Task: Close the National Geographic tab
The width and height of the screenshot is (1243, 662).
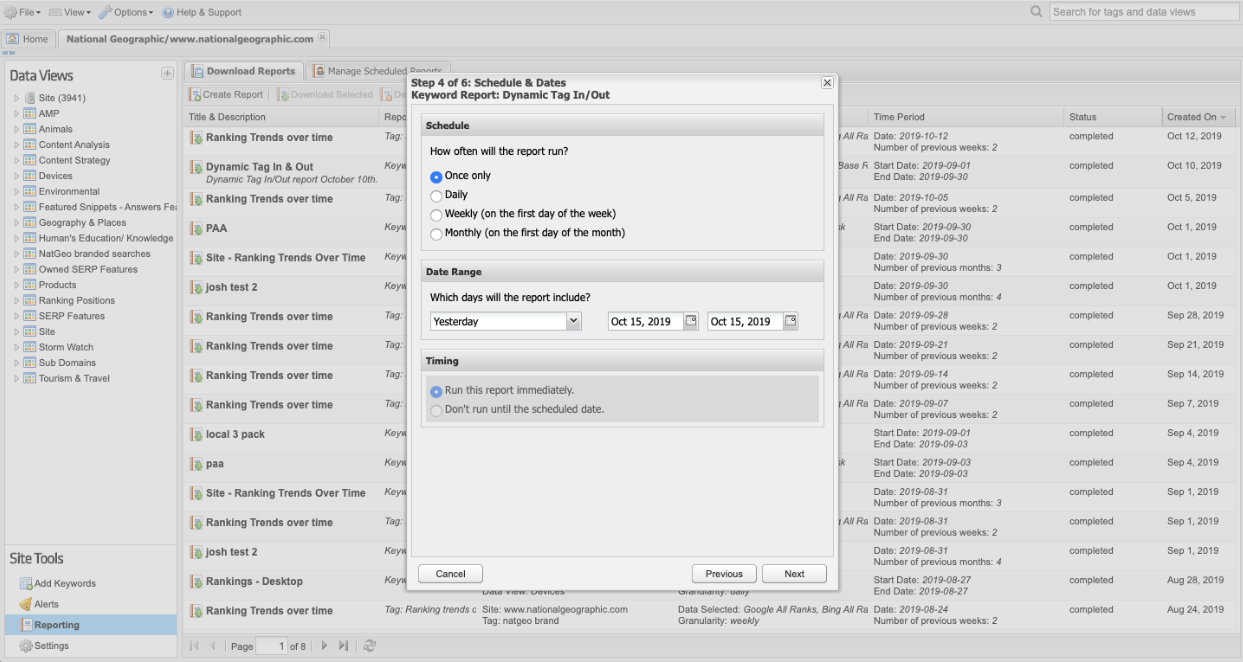Action: pos(322,38)
